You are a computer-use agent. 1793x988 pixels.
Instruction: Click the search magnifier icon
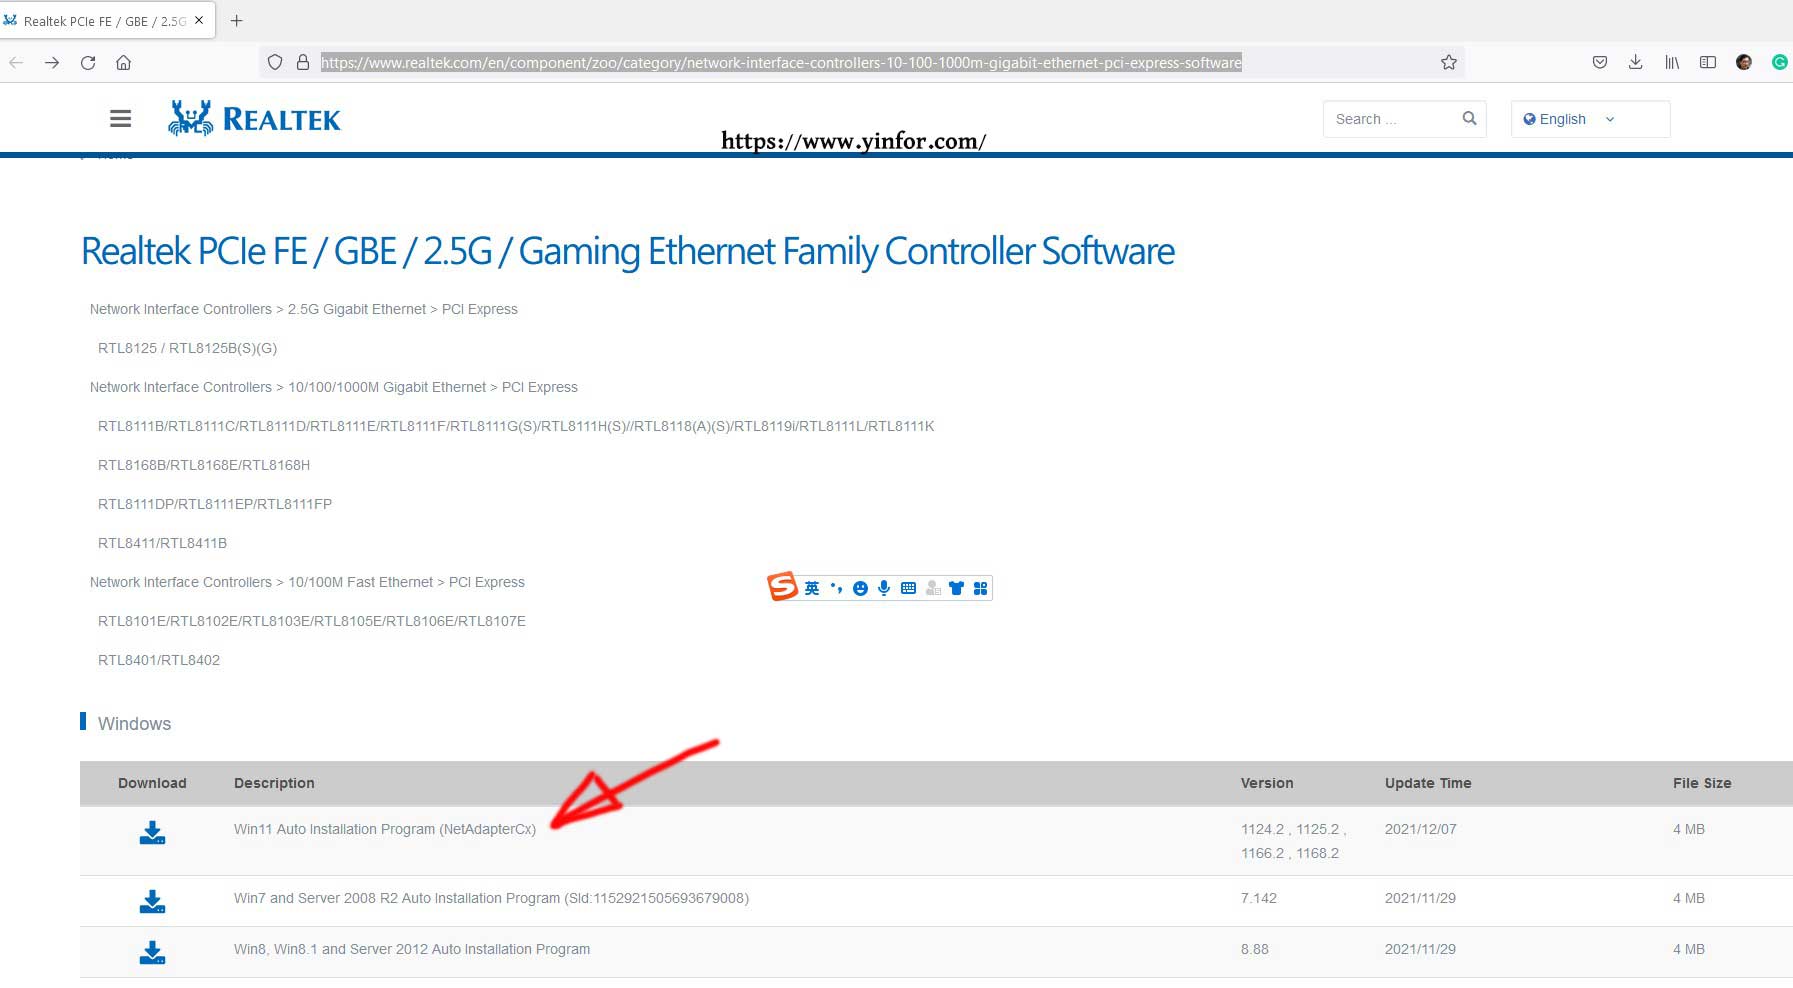tap(1469, 118)
